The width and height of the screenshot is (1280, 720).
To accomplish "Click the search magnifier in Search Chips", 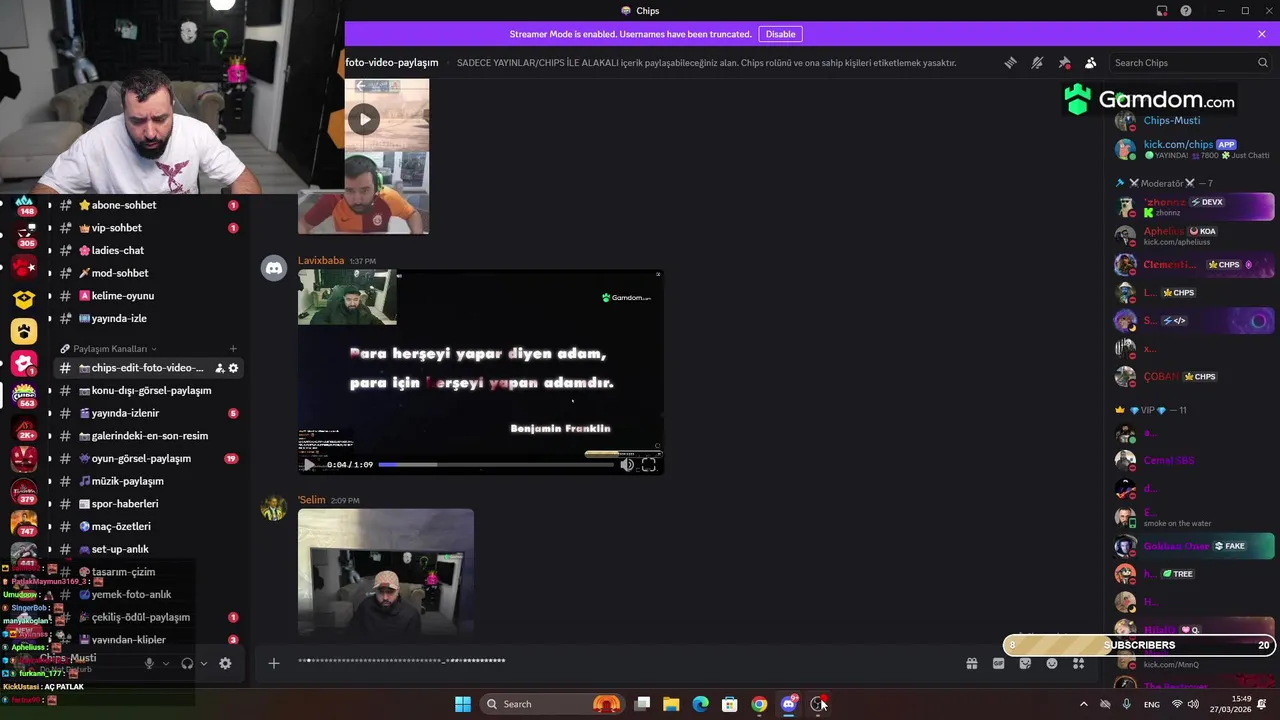I will coord(1262,62).
